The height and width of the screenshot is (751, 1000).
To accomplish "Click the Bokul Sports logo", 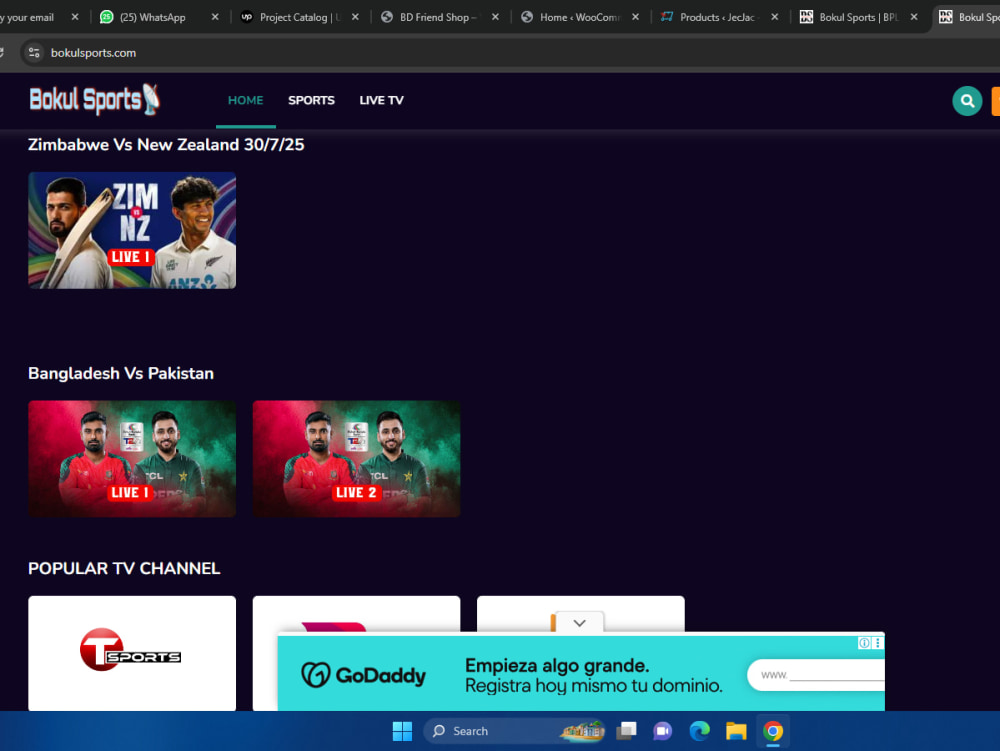I will (94, 100).
